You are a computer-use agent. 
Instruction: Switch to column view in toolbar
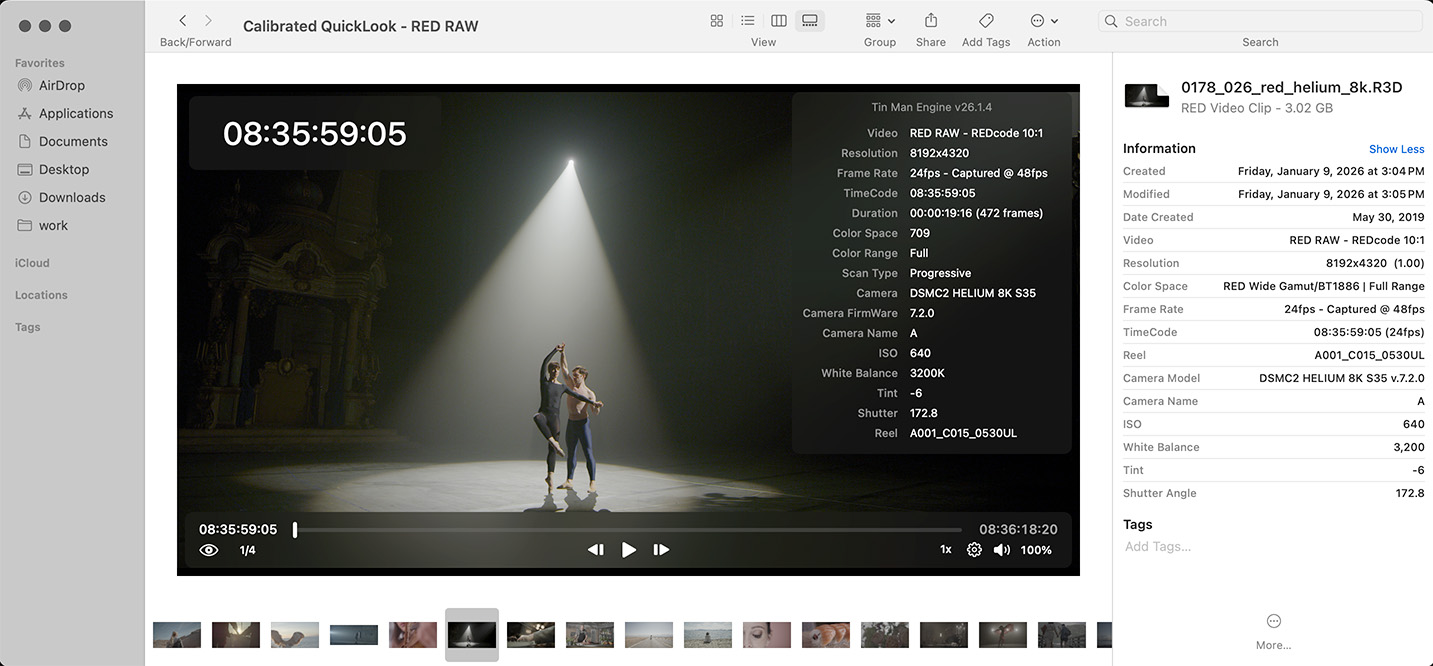click(x=779, y=21)
